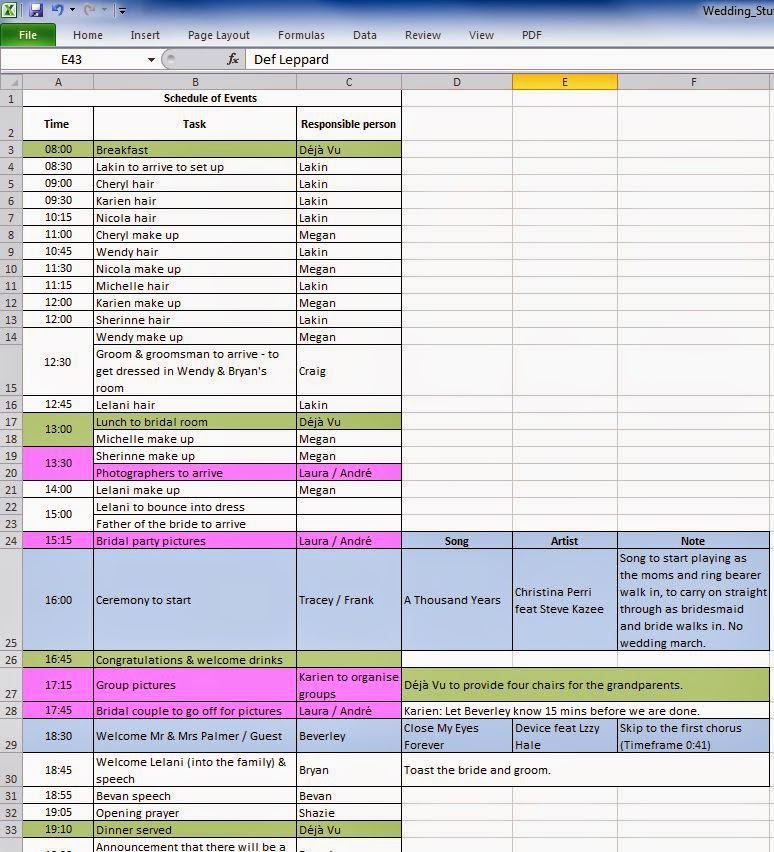Select column C header
Viewport: 774px width, 852px height.
point(349,82)
